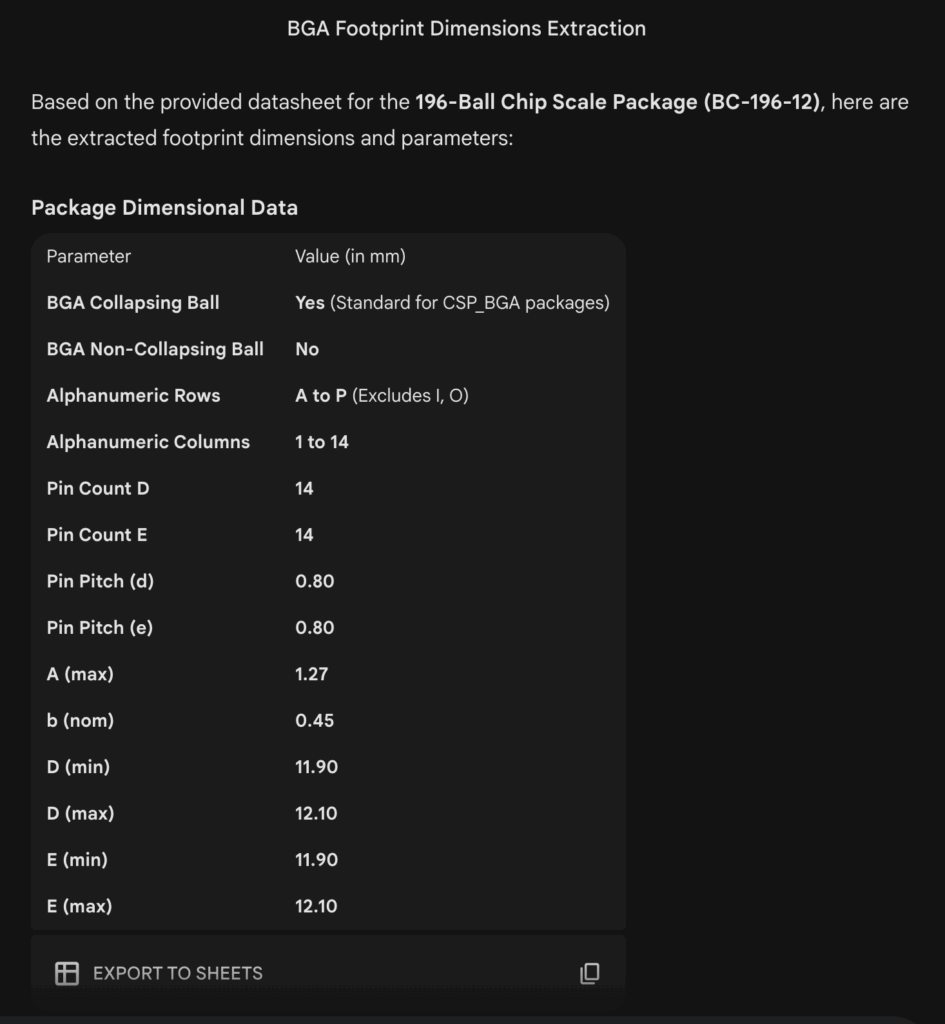Click the Pin Count D label
This screenshot has height=1024, width=945.
point(98,488)
